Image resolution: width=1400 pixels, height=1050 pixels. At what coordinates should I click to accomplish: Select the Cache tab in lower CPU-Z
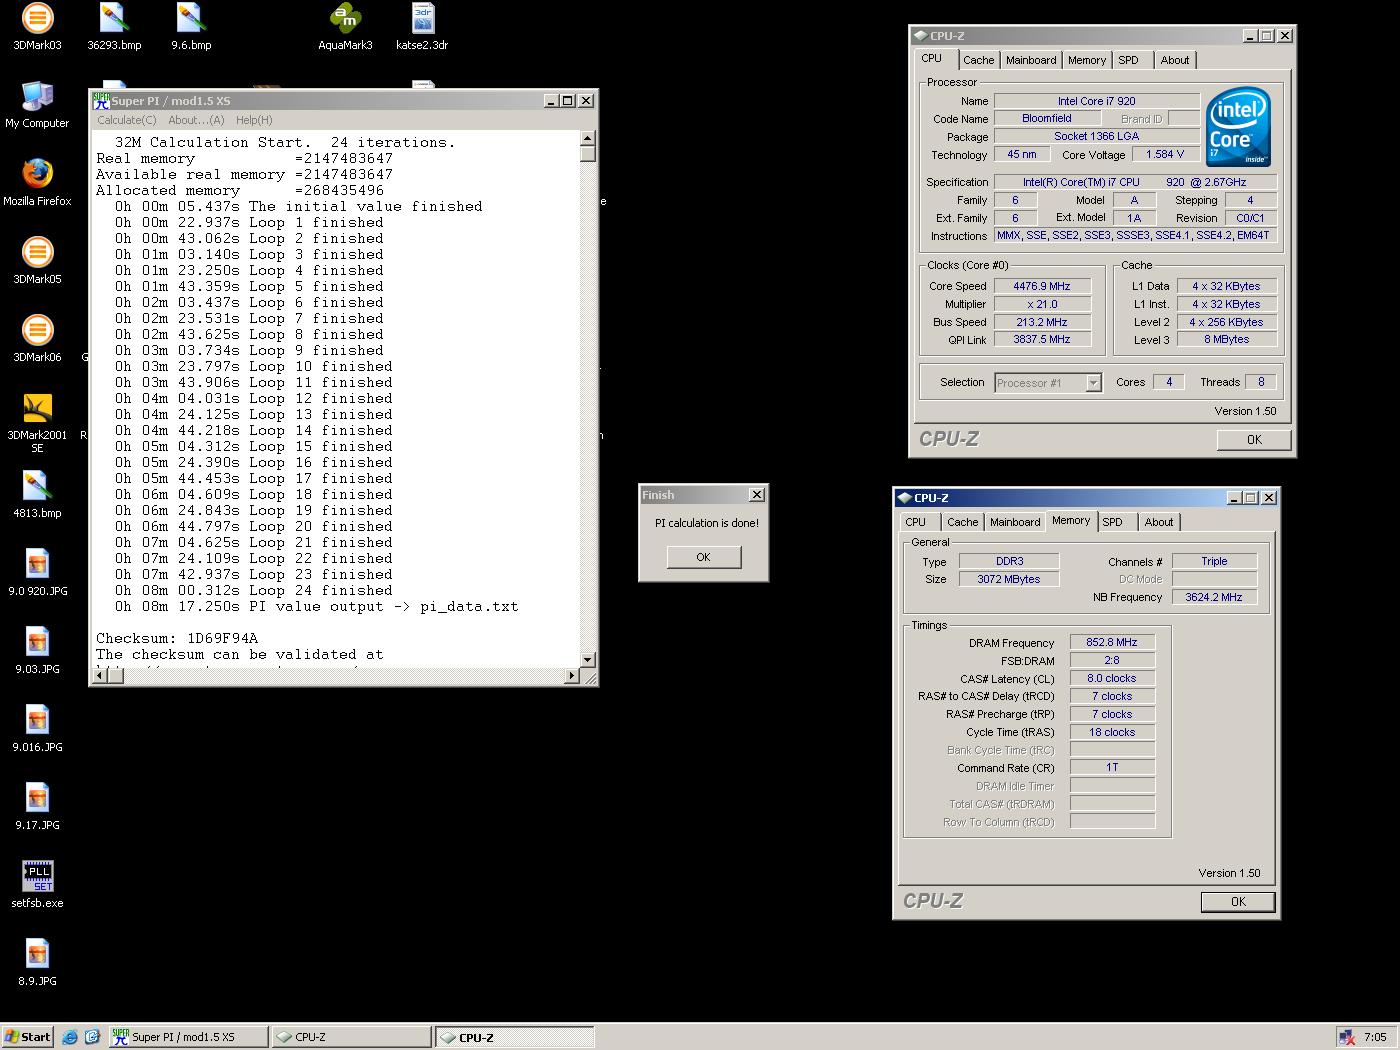(962, 522)
